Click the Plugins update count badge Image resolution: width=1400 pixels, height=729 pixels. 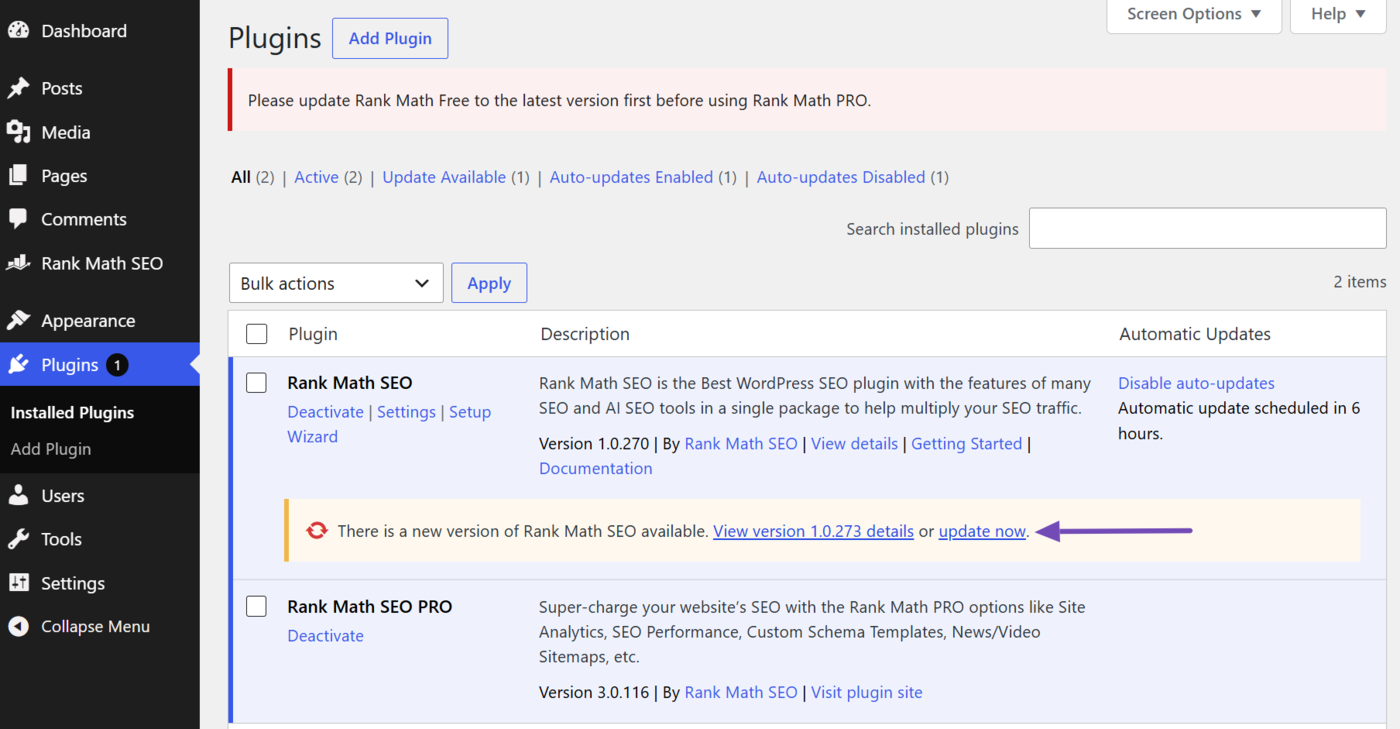point(117,365)
